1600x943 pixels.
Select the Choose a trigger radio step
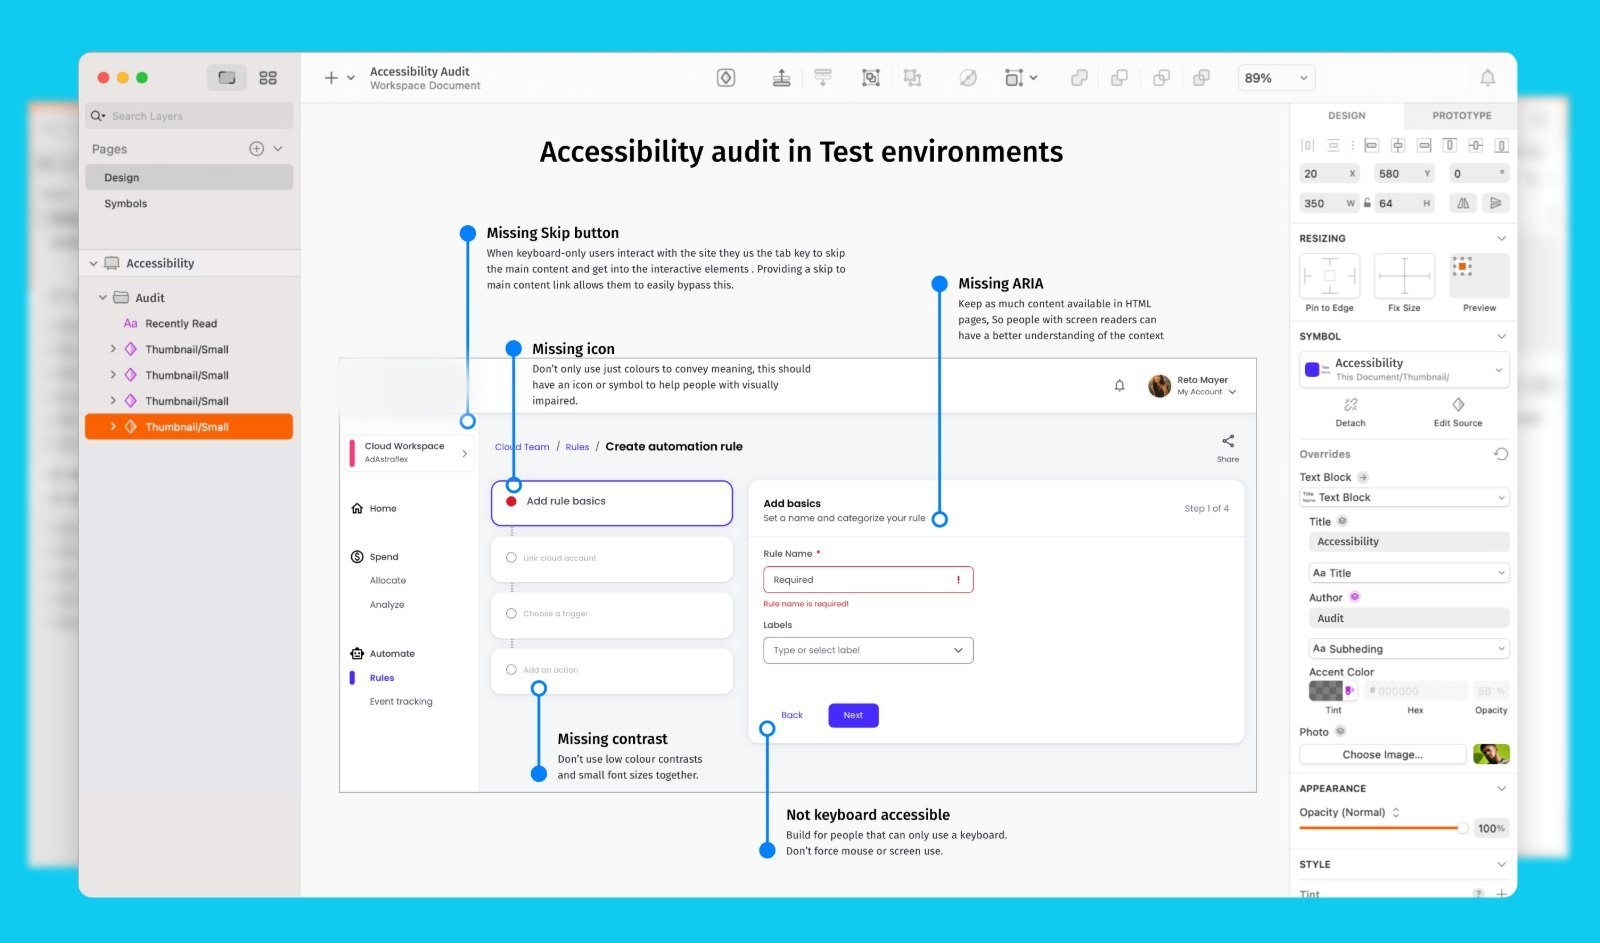[x=511, y=614]
